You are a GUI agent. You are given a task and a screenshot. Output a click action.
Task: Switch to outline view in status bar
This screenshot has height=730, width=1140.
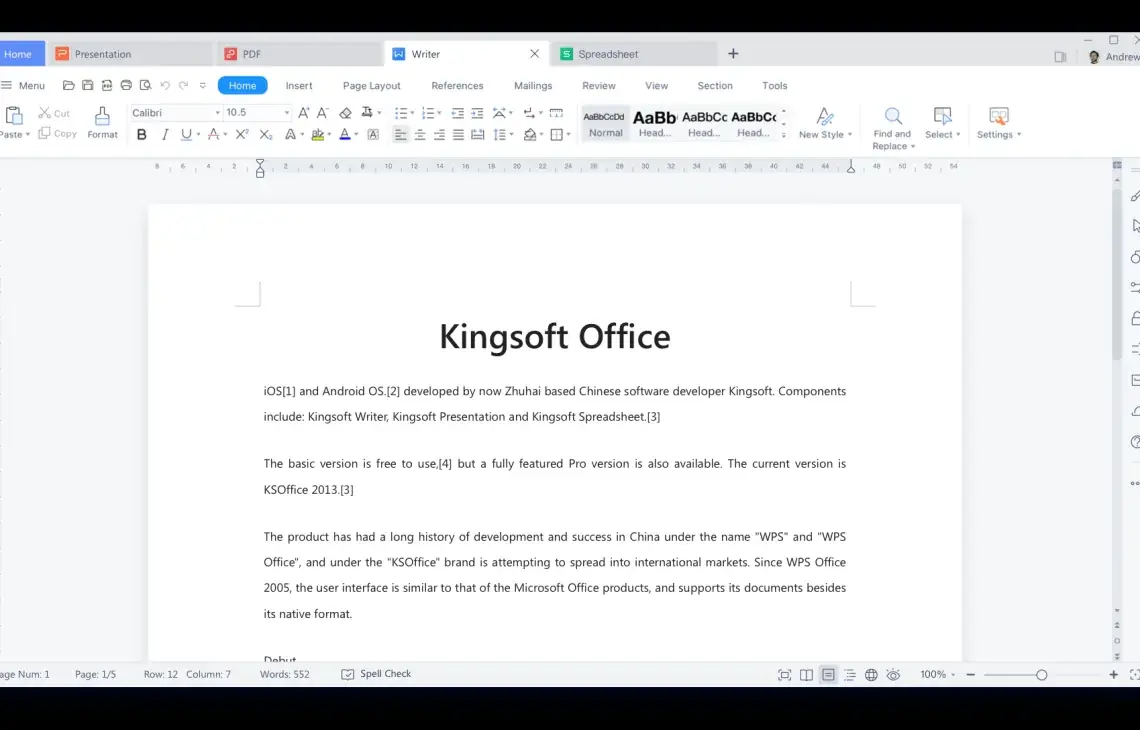[850, 675]
